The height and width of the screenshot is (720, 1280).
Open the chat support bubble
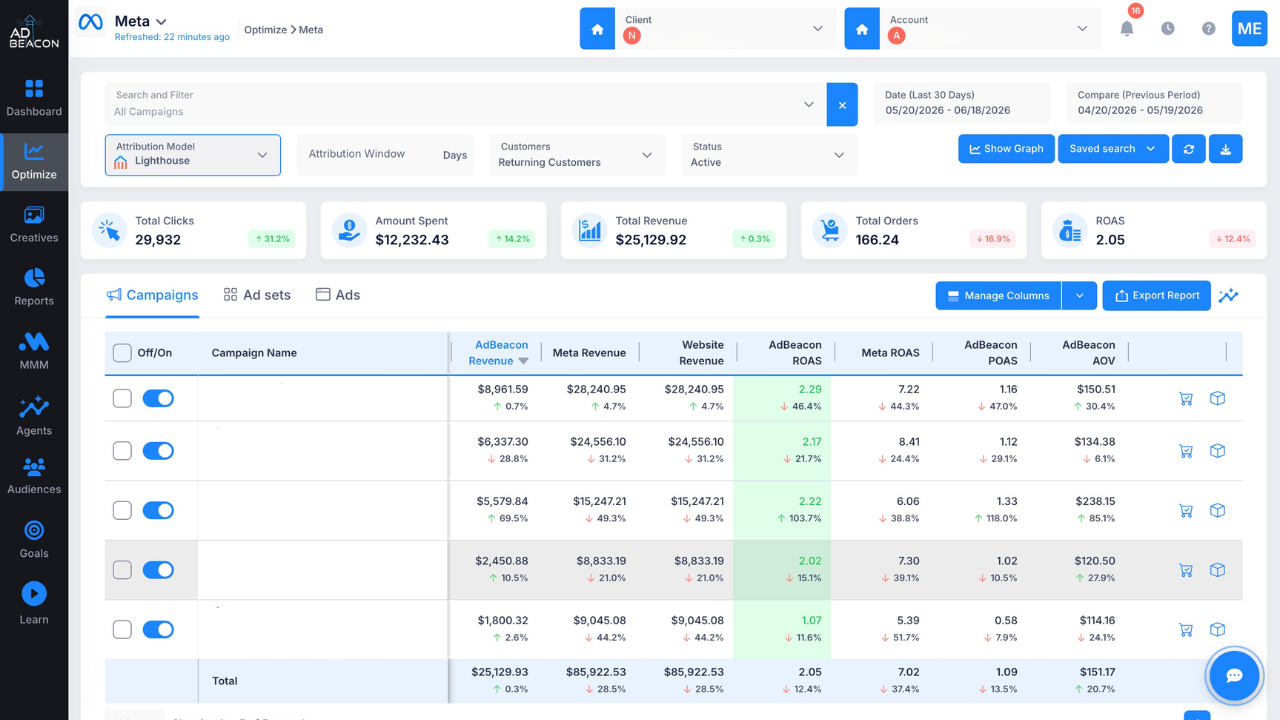click(1234, 676)
